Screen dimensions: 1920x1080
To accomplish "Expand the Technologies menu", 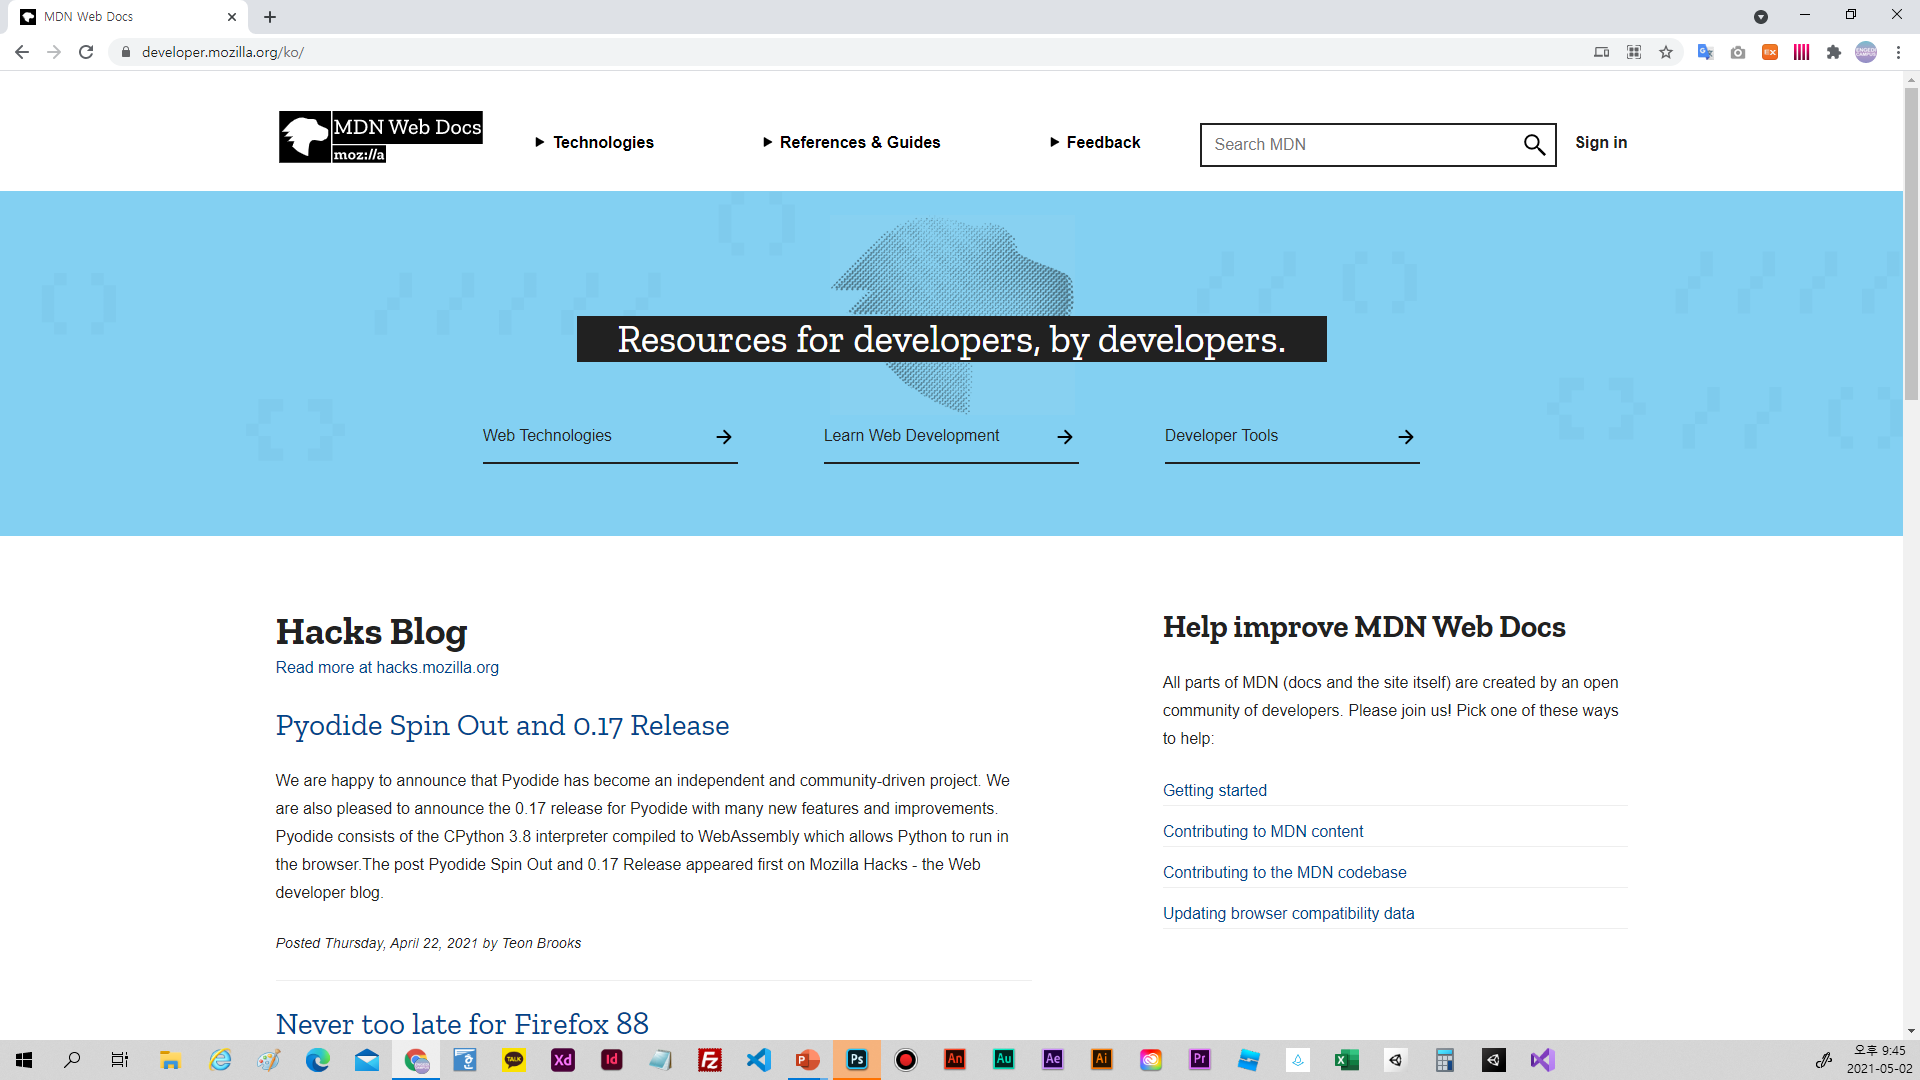I will coord(594,142).
